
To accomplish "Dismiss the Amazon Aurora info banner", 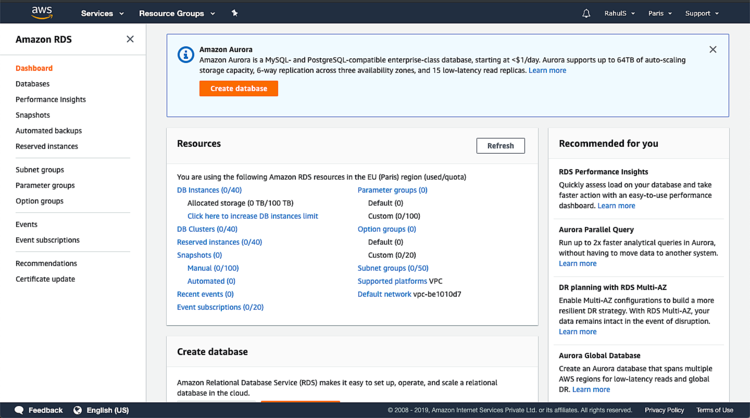I will pos(713,49).
